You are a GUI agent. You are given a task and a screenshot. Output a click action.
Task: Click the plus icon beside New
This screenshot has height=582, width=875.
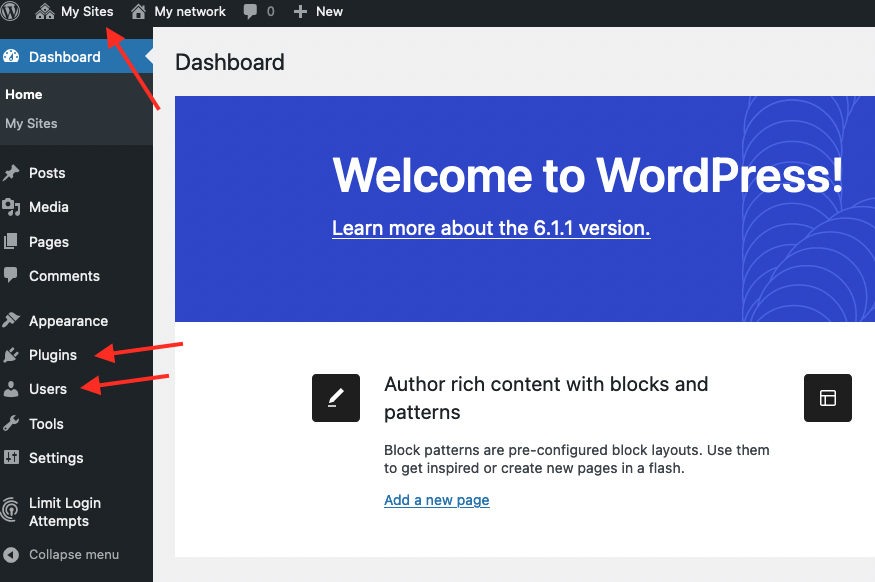click(x=300, y=12)
